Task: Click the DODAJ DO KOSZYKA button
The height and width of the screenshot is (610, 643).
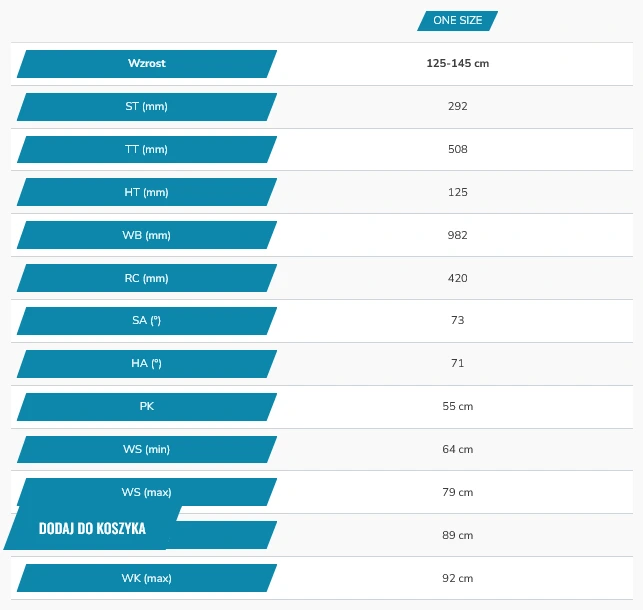Action: (x=92, y=528)
